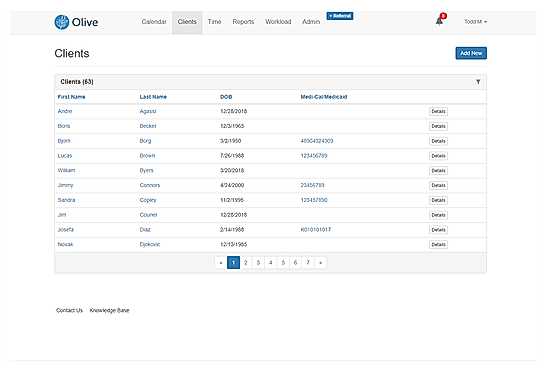Image resolution: width=546 pixels, height=368 pixels.
Task: Click last name Borg
Action: coord(145,141)
